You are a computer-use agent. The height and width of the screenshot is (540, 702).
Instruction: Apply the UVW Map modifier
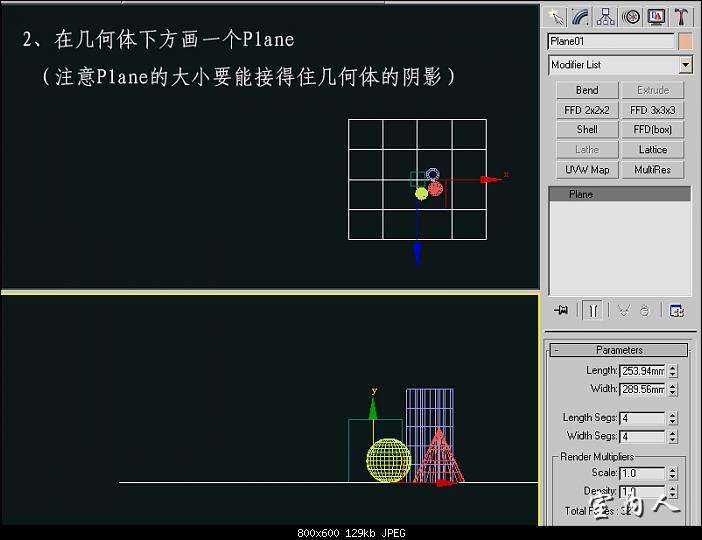click(x=587, y=170)
